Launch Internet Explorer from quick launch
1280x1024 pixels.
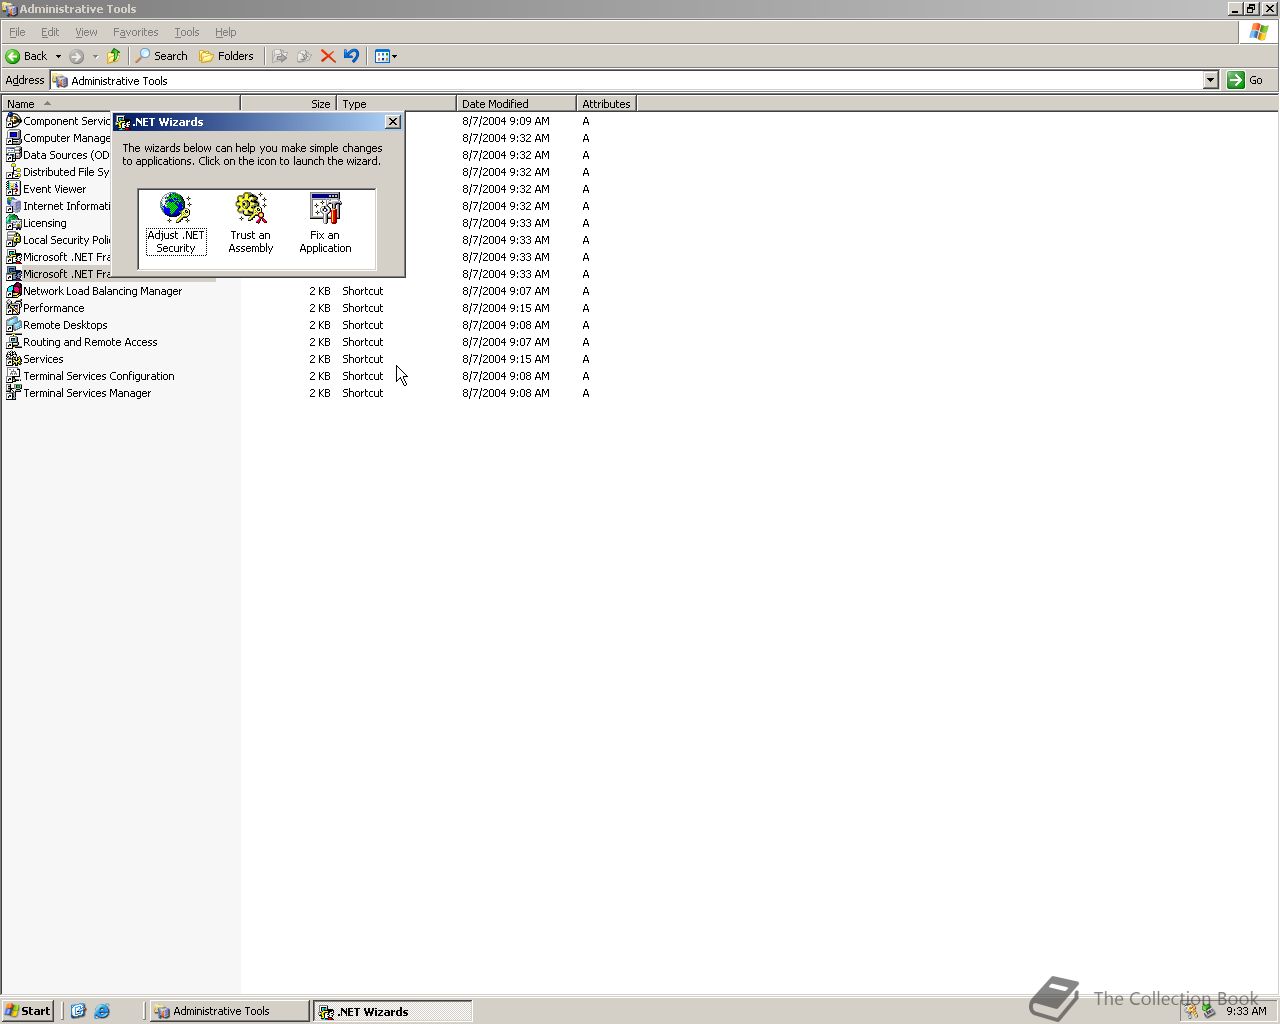(102, 1011)
